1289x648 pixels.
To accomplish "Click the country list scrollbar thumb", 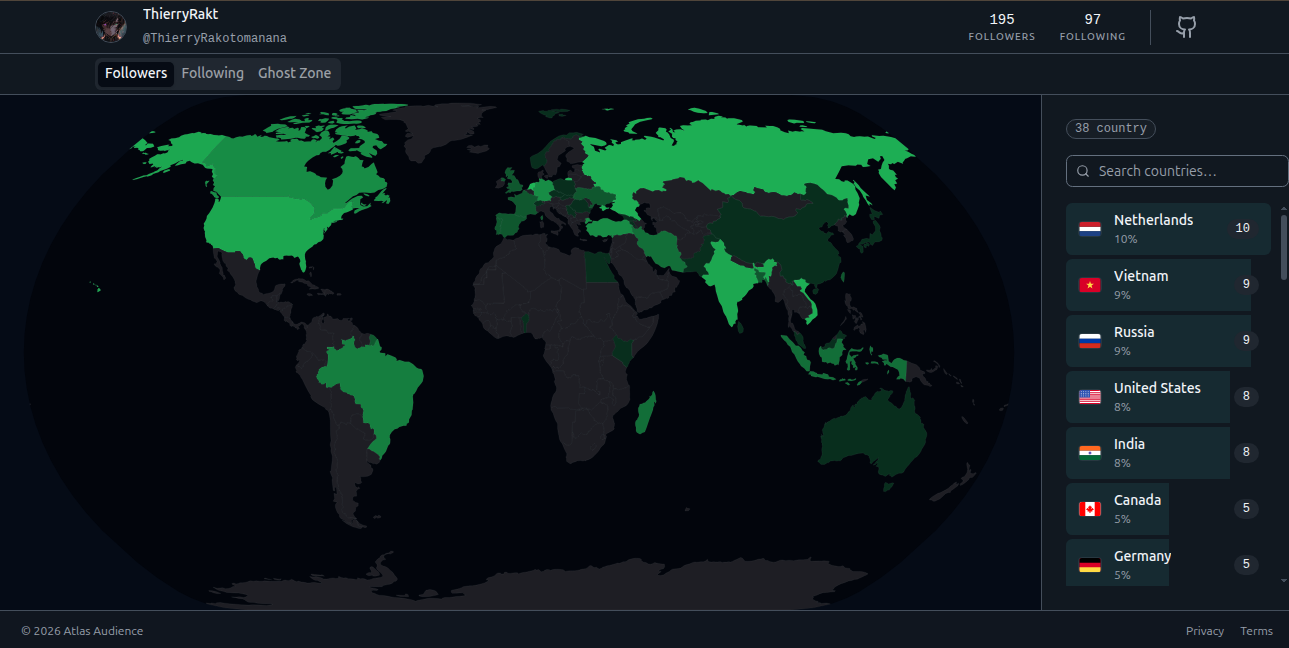I will tap(1284, 246).
